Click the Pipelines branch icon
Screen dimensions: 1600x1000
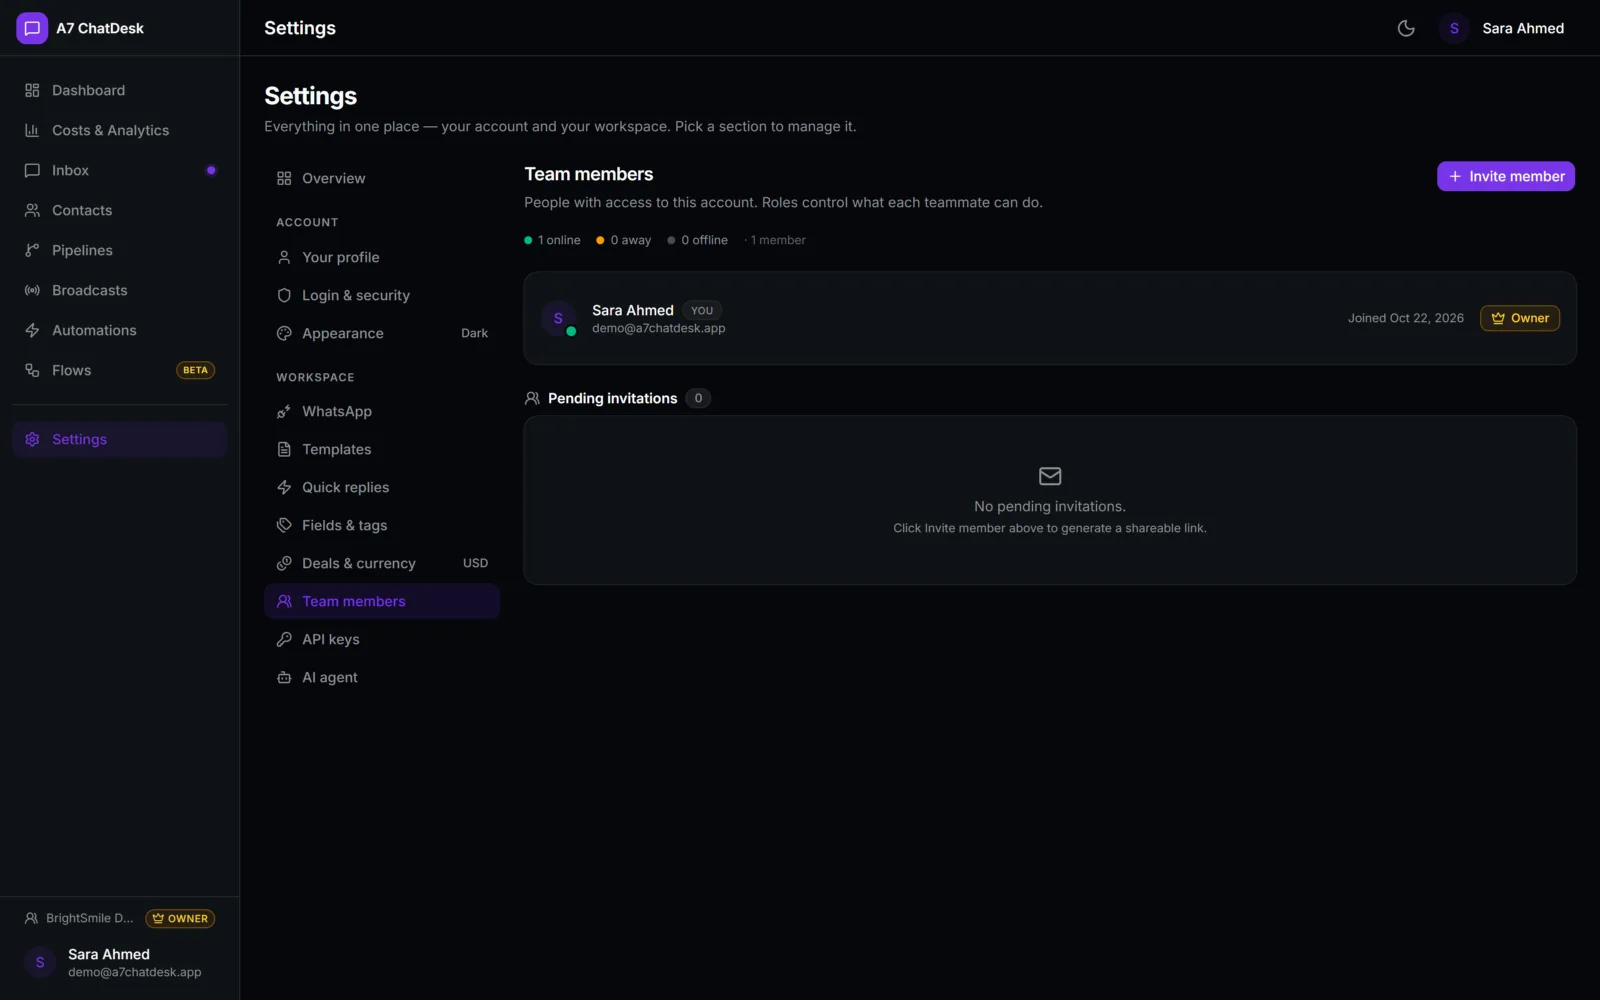[32, 250]
